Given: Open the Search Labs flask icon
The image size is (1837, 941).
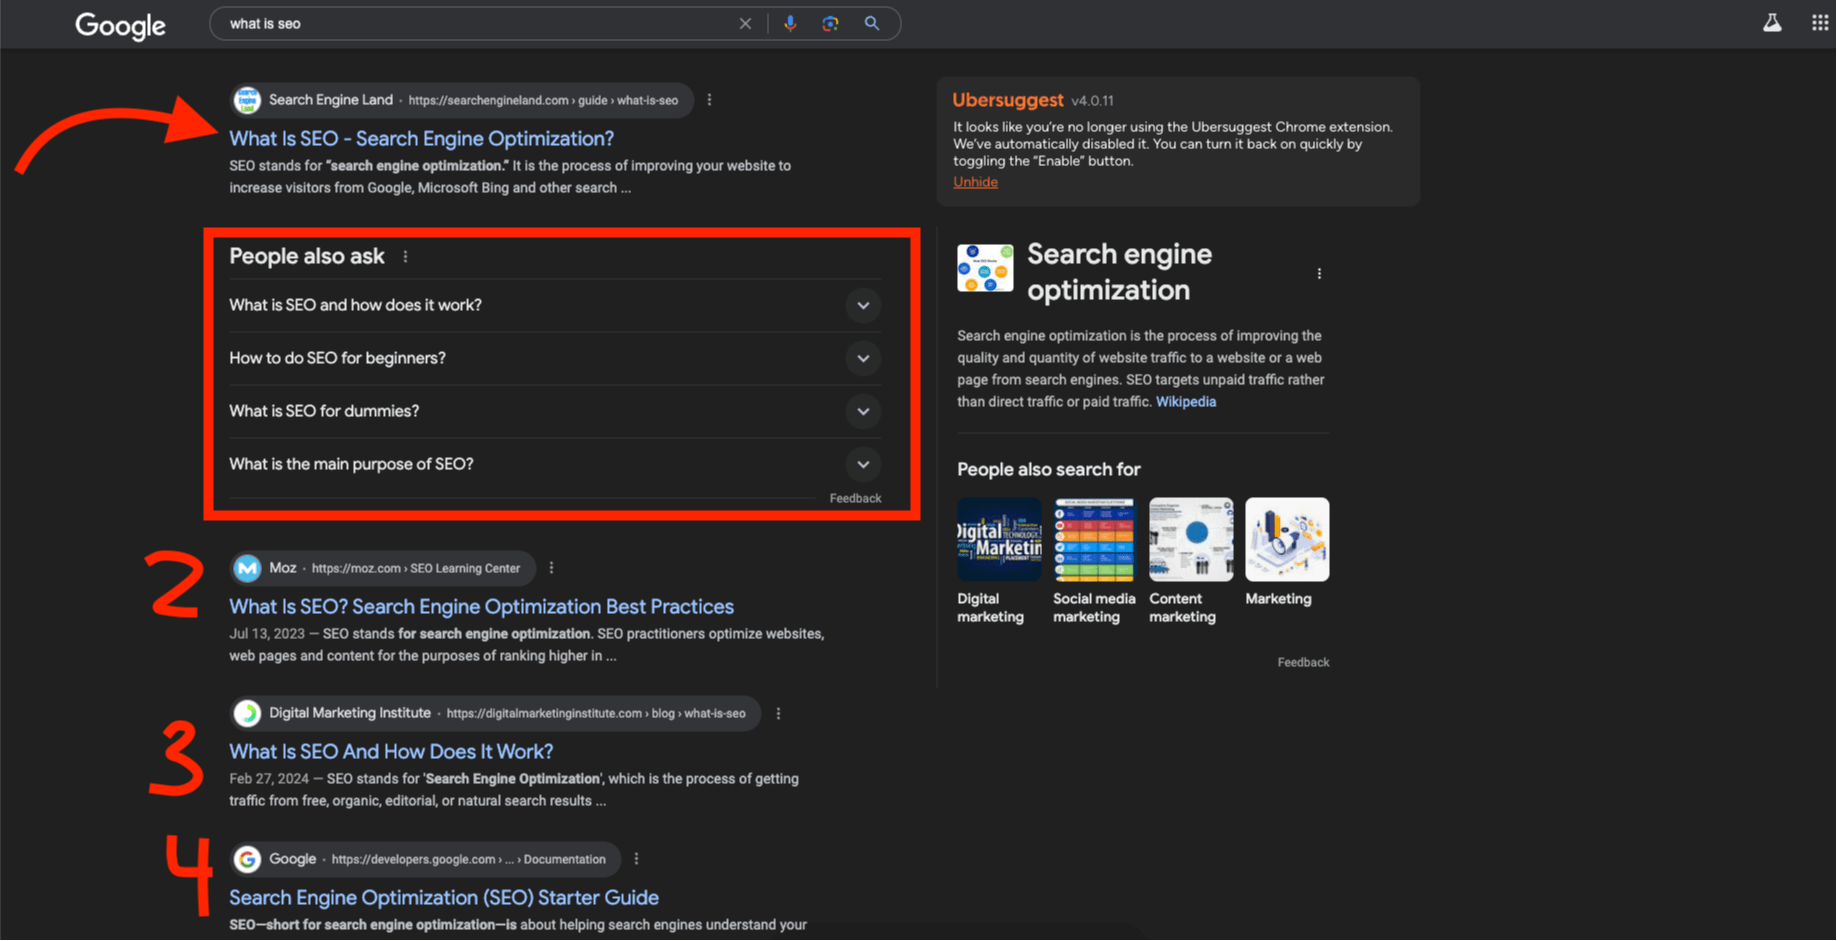Looking at the screenshot, I should point(1772,23).
